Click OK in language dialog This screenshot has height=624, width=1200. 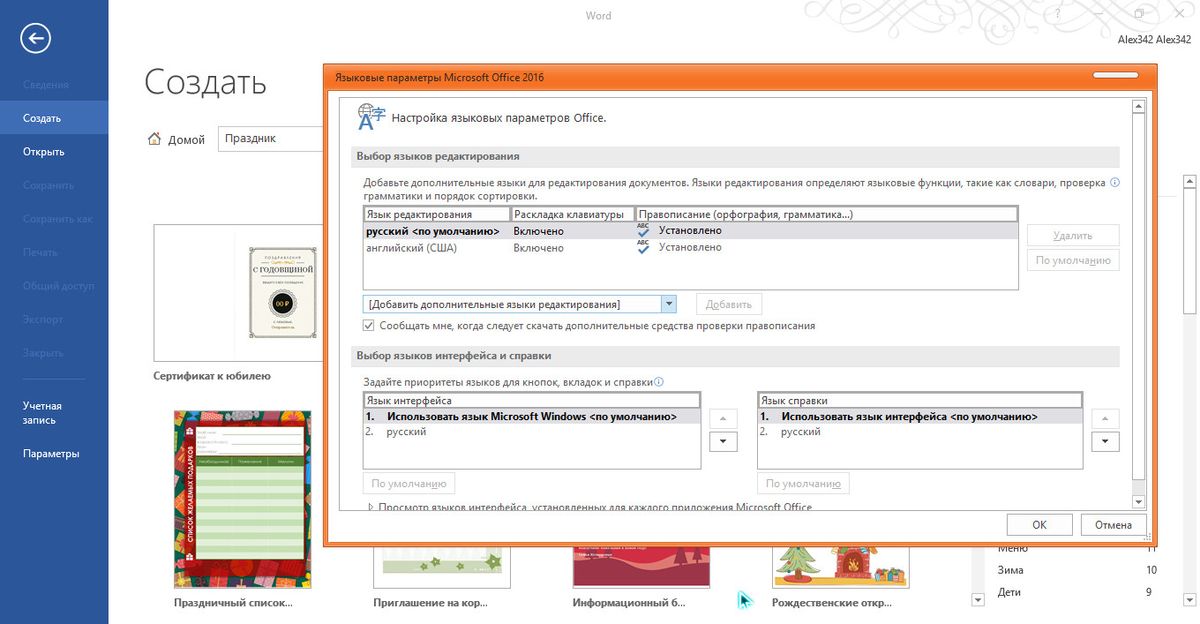point(1039,525)
